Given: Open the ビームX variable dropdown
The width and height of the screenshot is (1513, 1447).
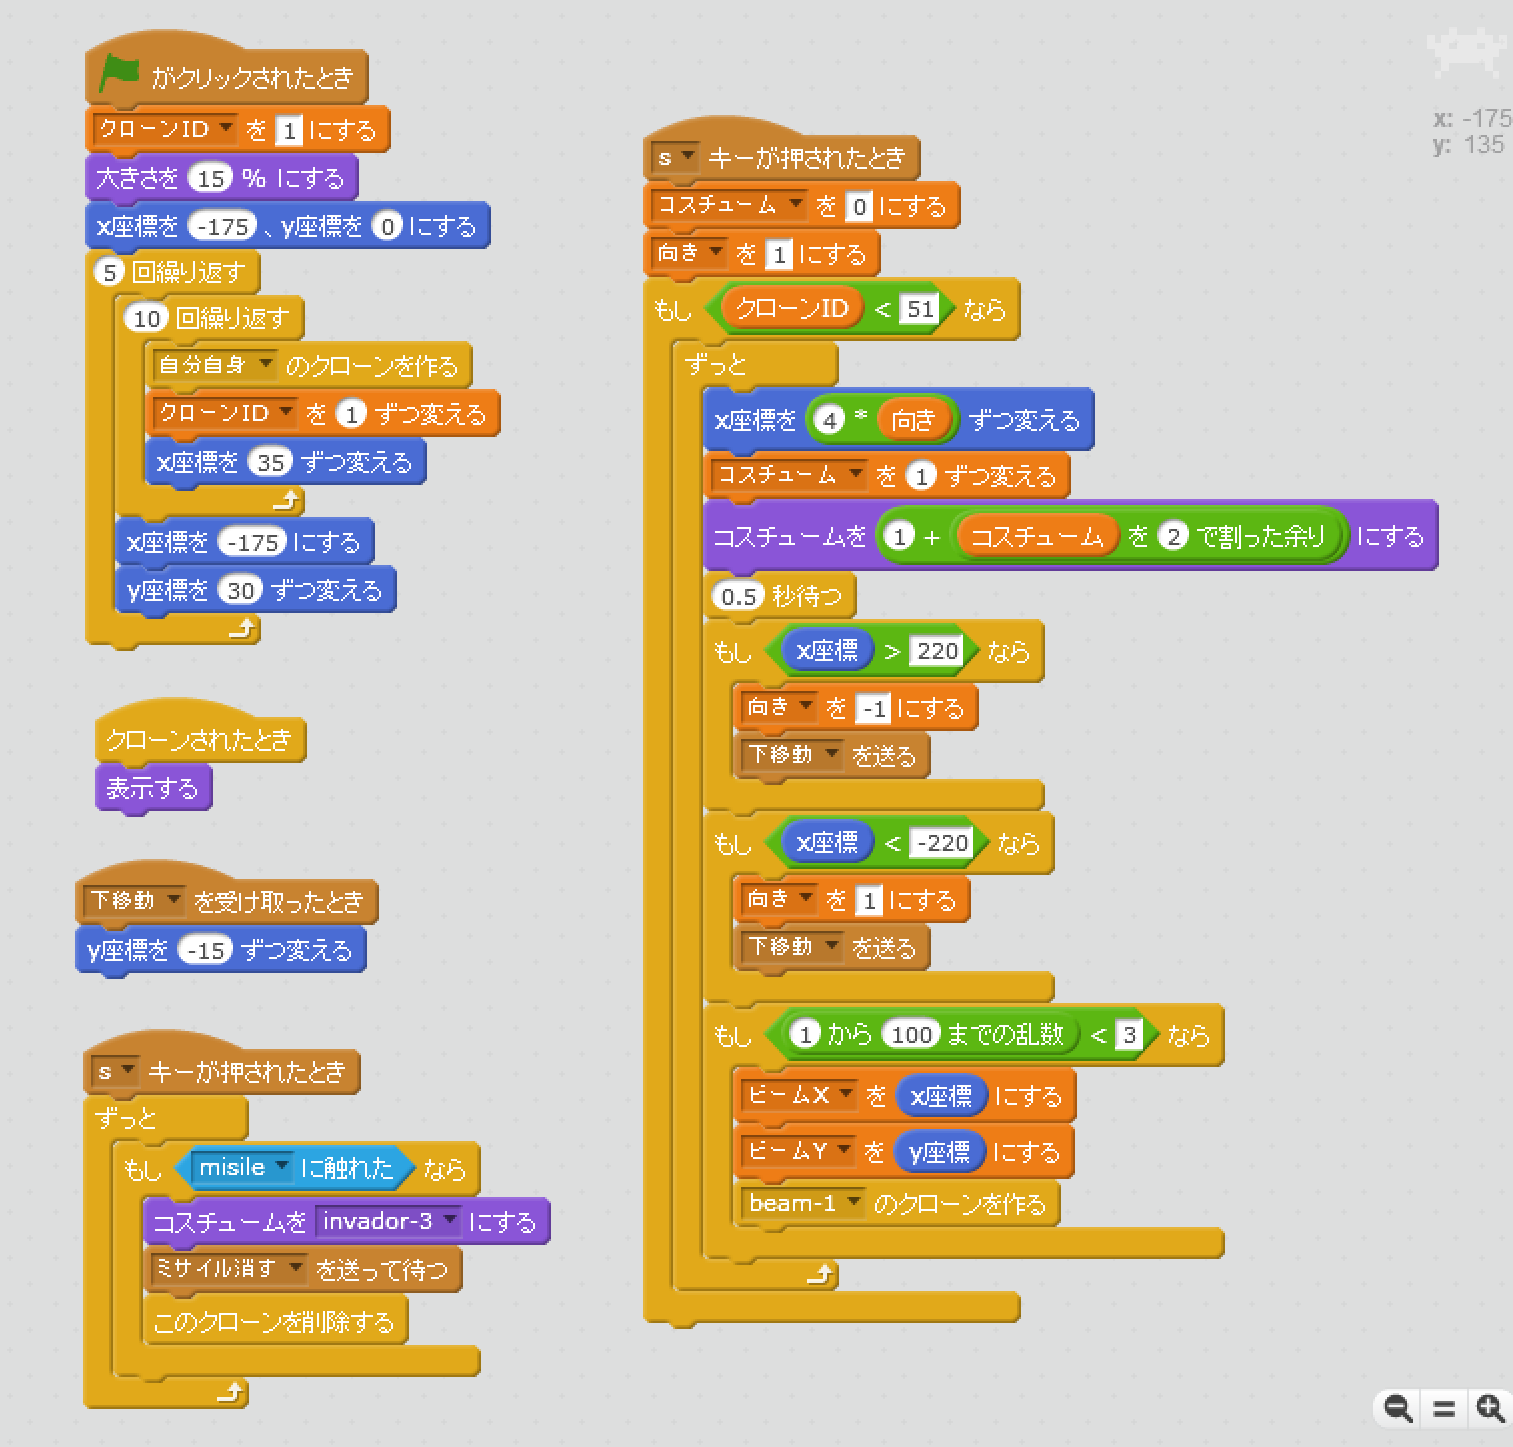Looking at the screenshot, I should pos(846,1095).
